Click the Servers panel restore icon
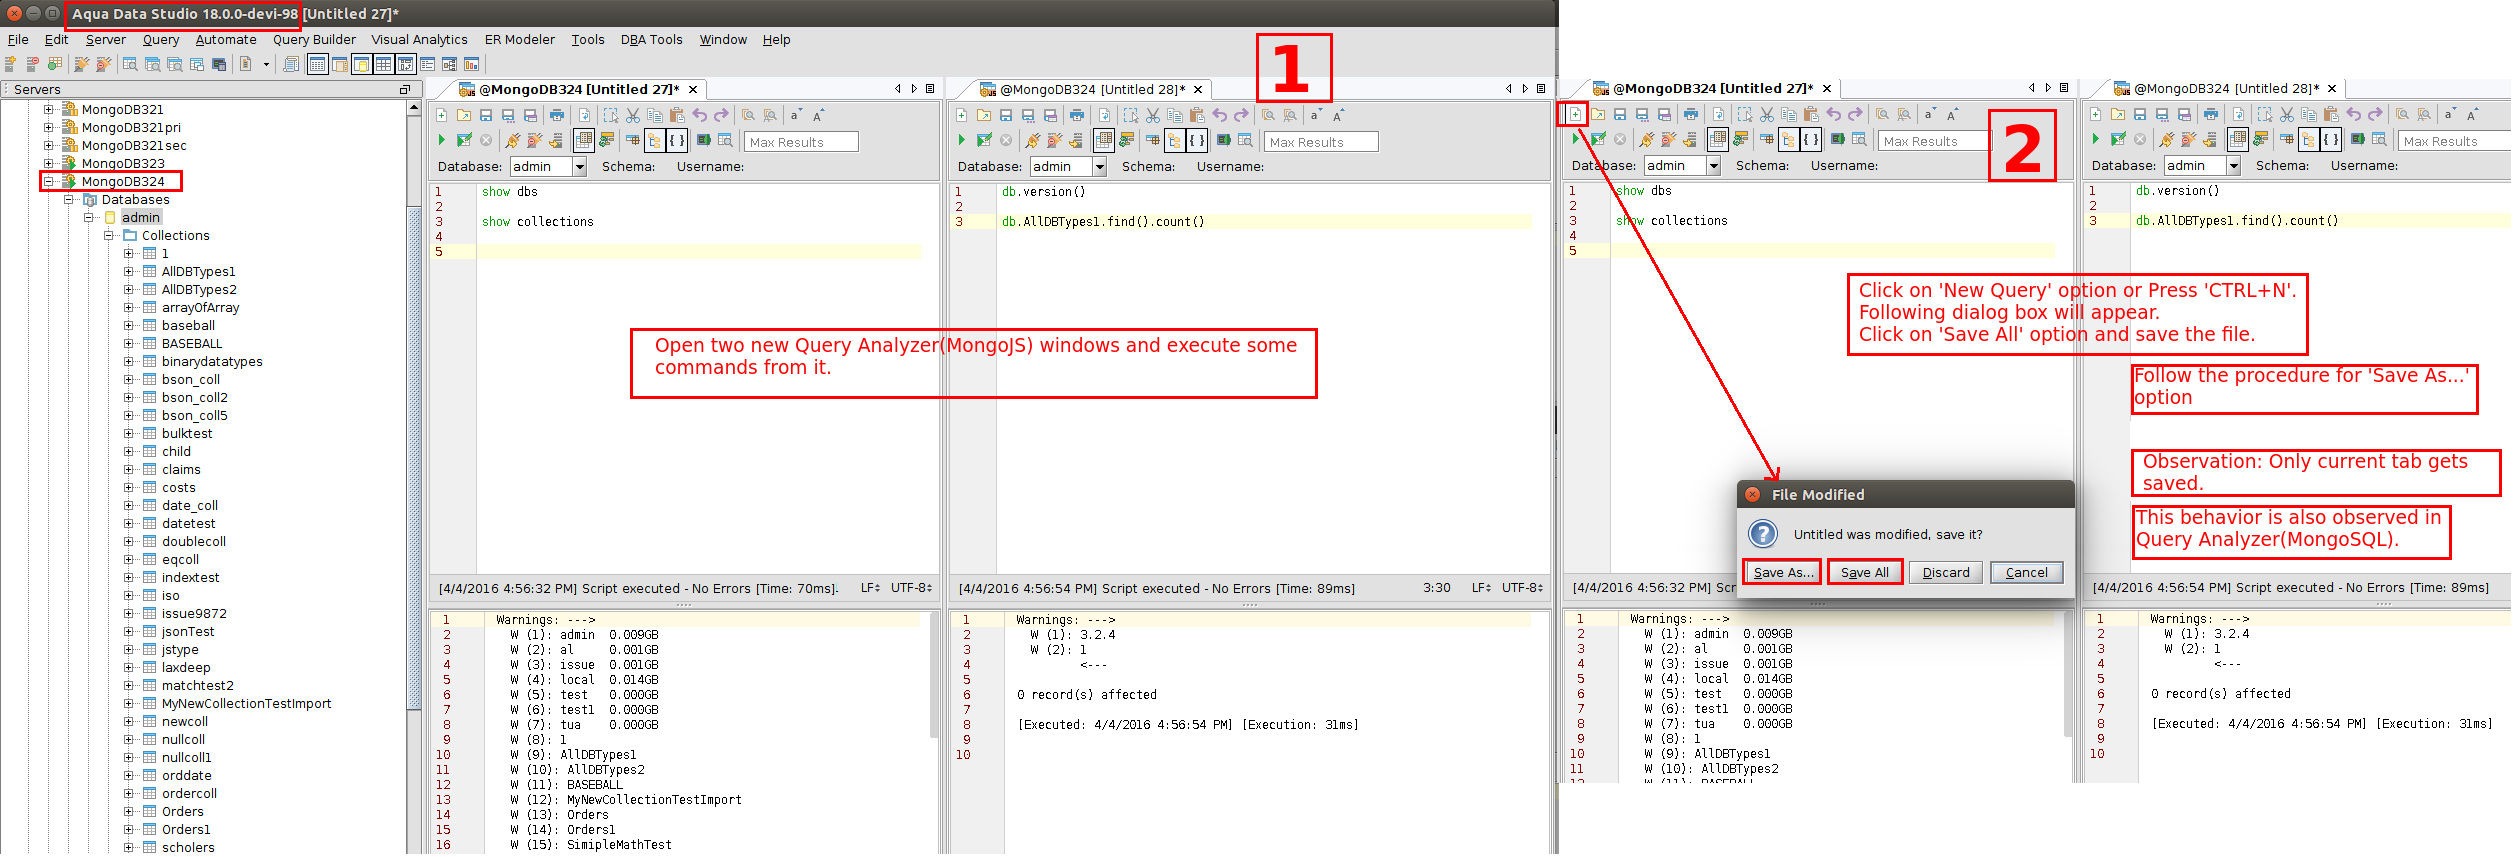The height and width of the screenshot is (857, 2515). coord(405,90)
